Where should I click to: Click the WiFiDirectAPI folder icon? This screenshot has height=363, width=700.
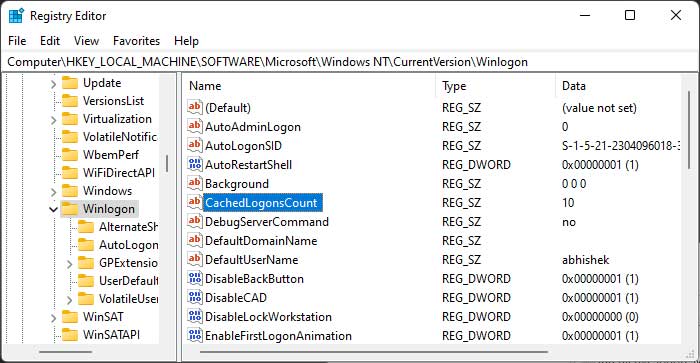point(70,173)
